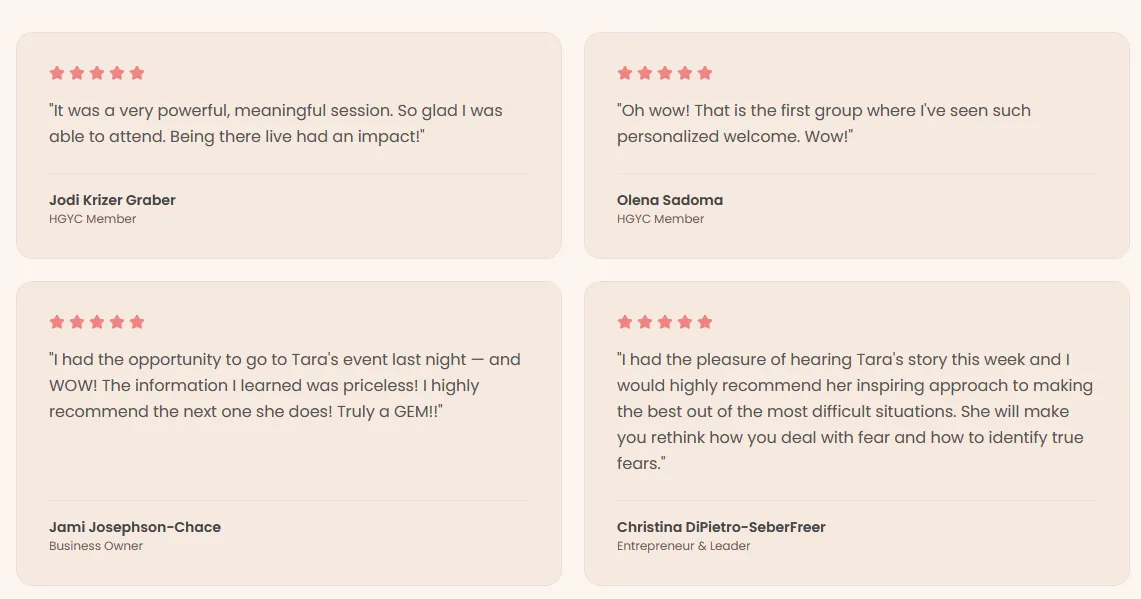1141x599 pixels.
Task: Click the second star in Jami Josephson-Chace's review
Action: pos(77,322)
